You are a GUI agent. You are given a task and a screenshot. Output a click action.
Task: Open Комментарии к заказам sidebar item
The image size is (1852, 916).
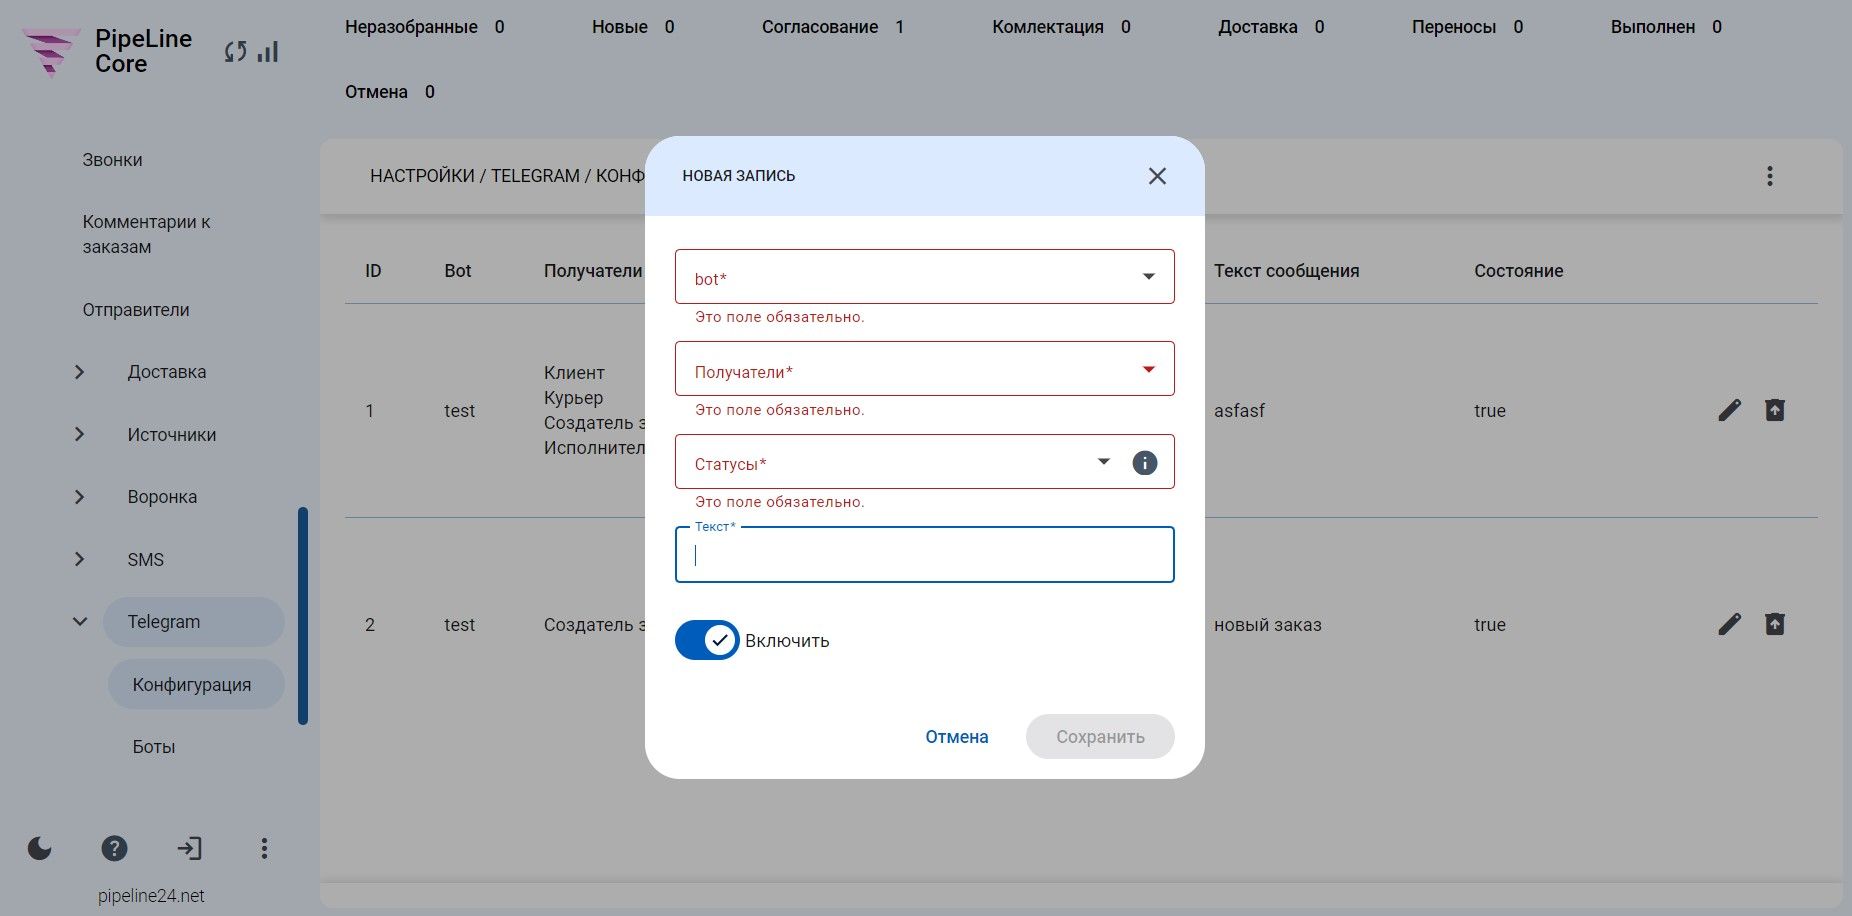(x=146, y=234)
